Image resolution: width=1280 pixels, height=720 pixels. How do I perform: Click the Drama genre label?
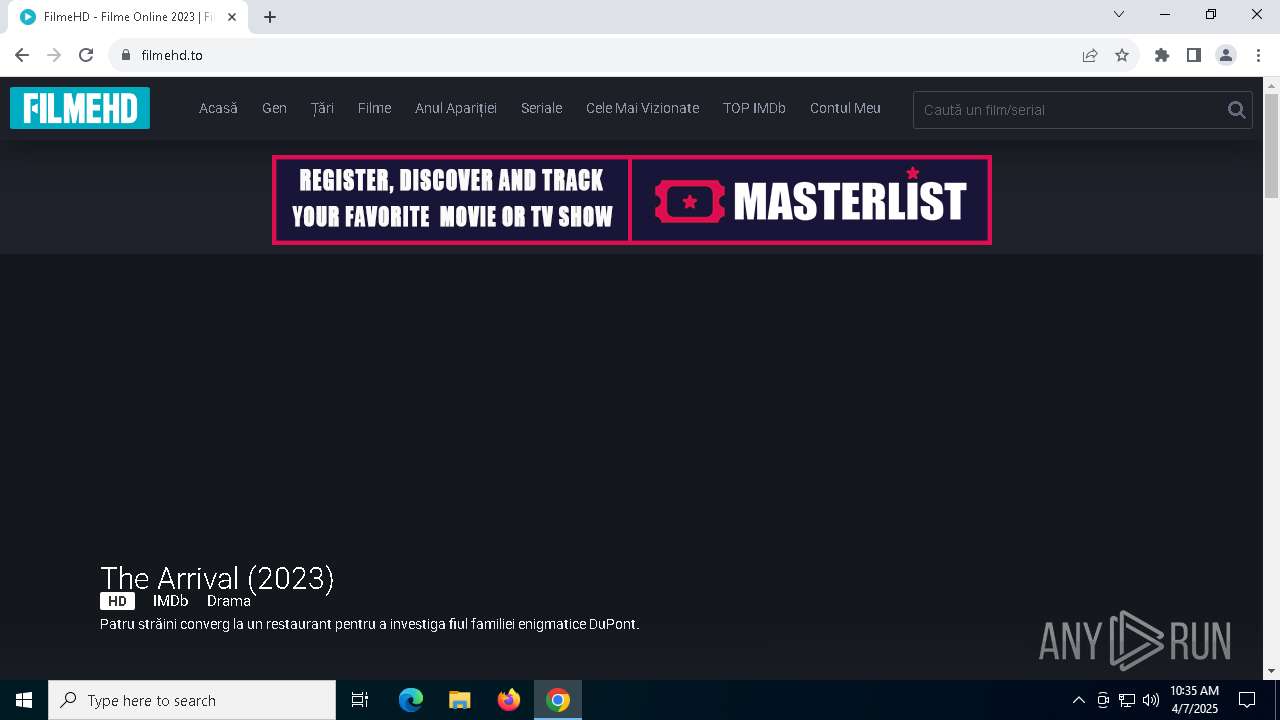coord(228,601)
